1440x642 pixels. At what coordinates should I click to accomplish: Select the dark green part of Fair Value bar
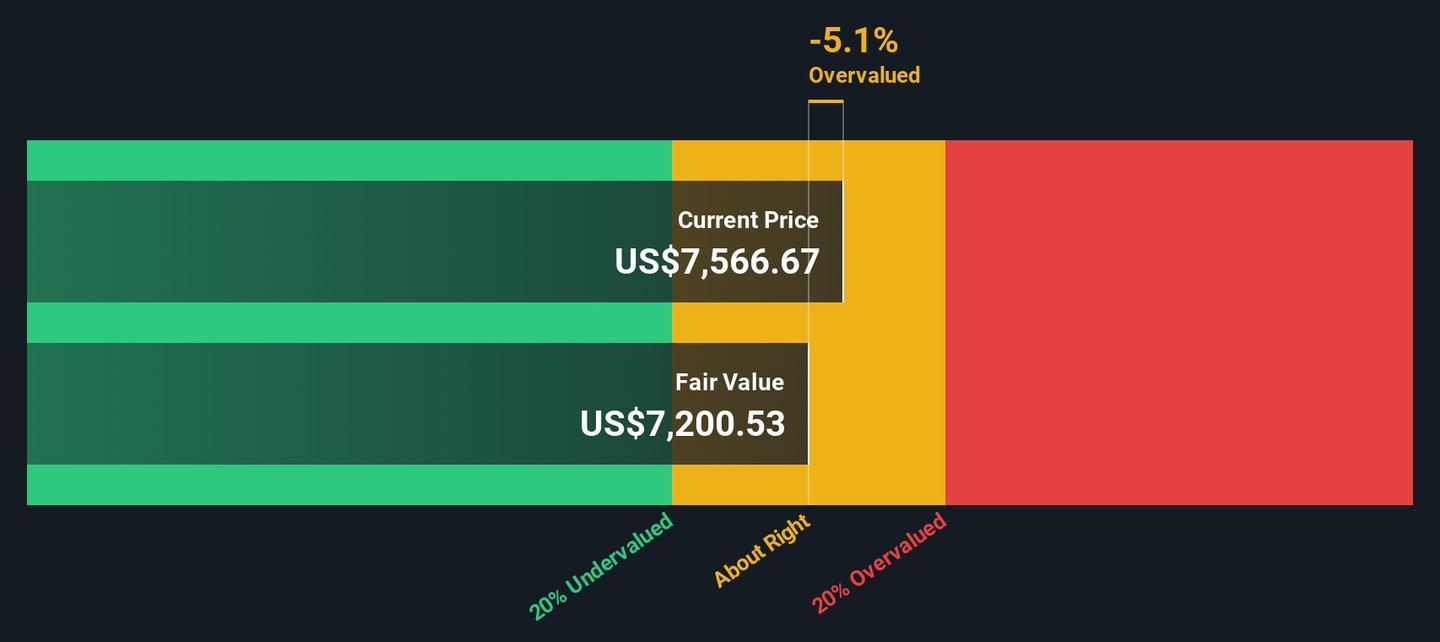click(x=349, y=403)
